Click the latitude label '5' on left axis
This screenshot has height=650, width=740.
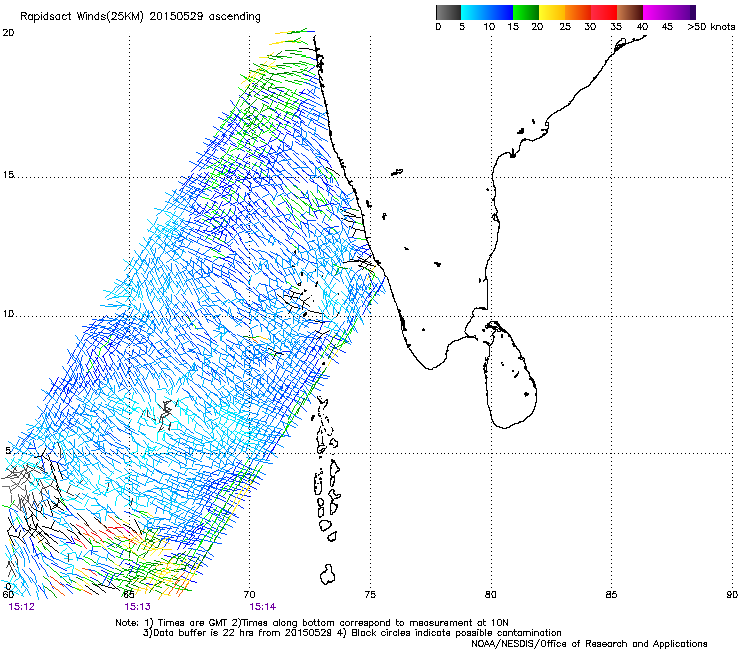[8, 451]
